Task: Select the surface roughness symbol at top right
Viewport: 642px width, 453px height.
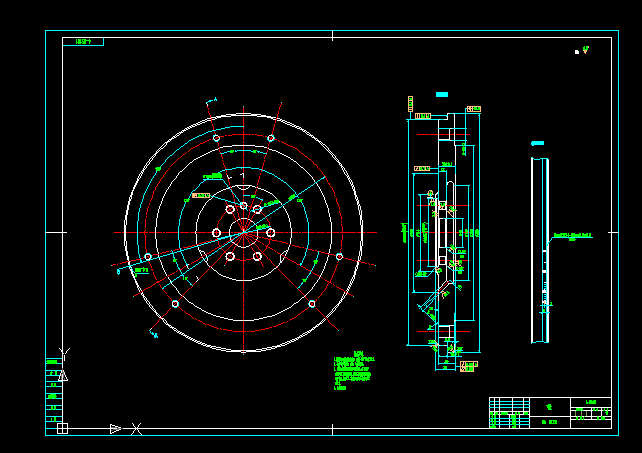Action: click(583, 50)
